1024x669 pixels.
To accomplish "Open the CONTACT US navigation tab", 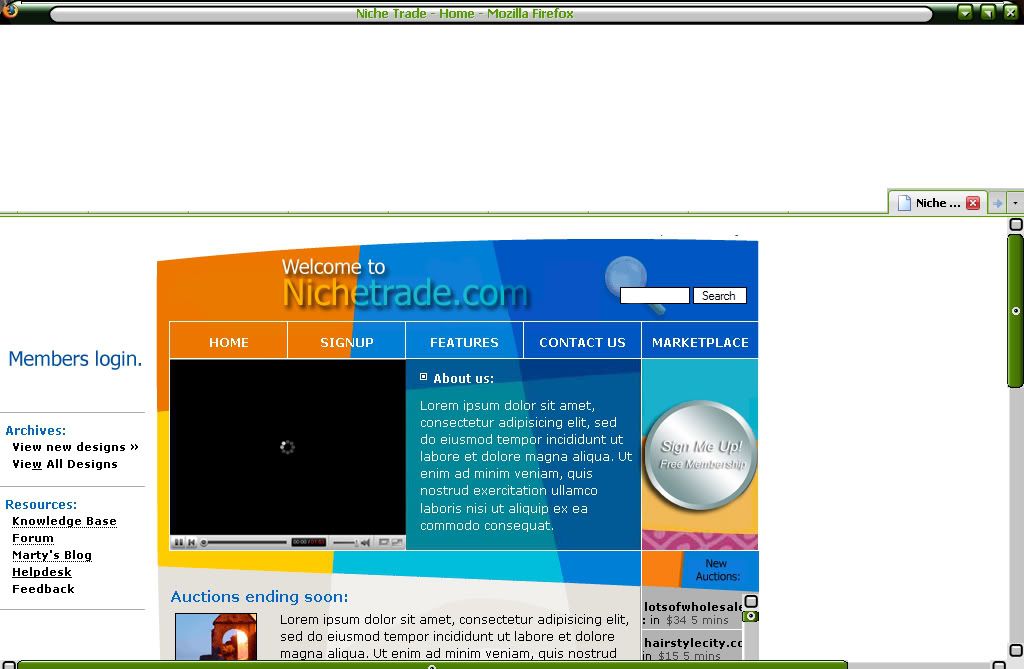I will [x=583, y=340].
